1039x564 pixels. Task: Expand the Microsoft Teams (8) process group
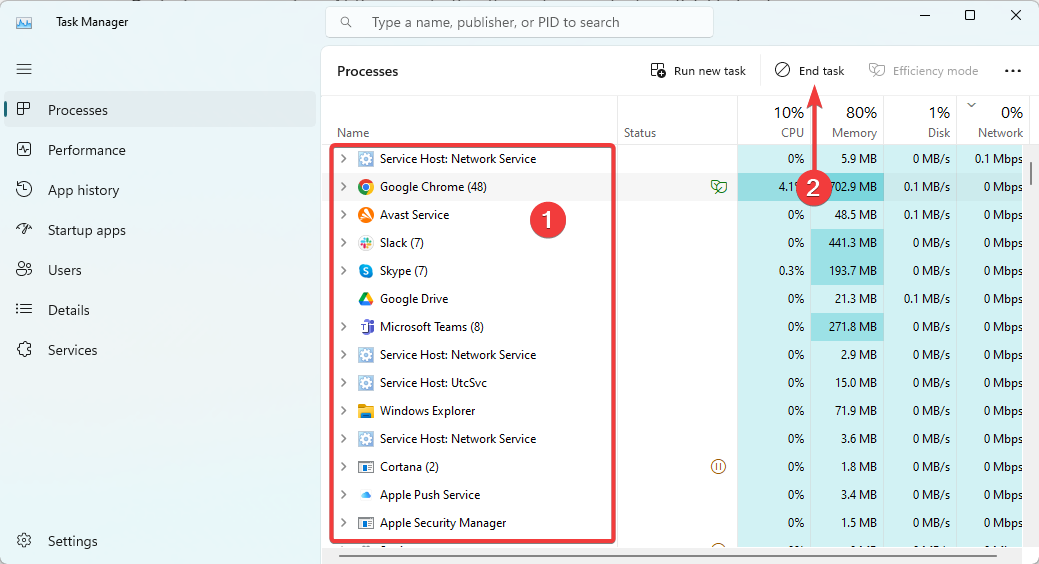(343, 327)
